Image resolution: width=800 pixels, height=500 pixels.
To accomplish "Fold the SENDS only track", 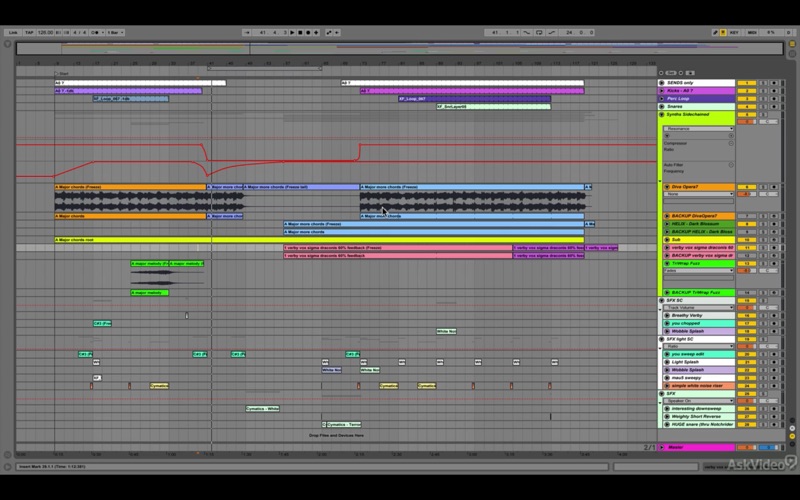I will pos(662,83).
